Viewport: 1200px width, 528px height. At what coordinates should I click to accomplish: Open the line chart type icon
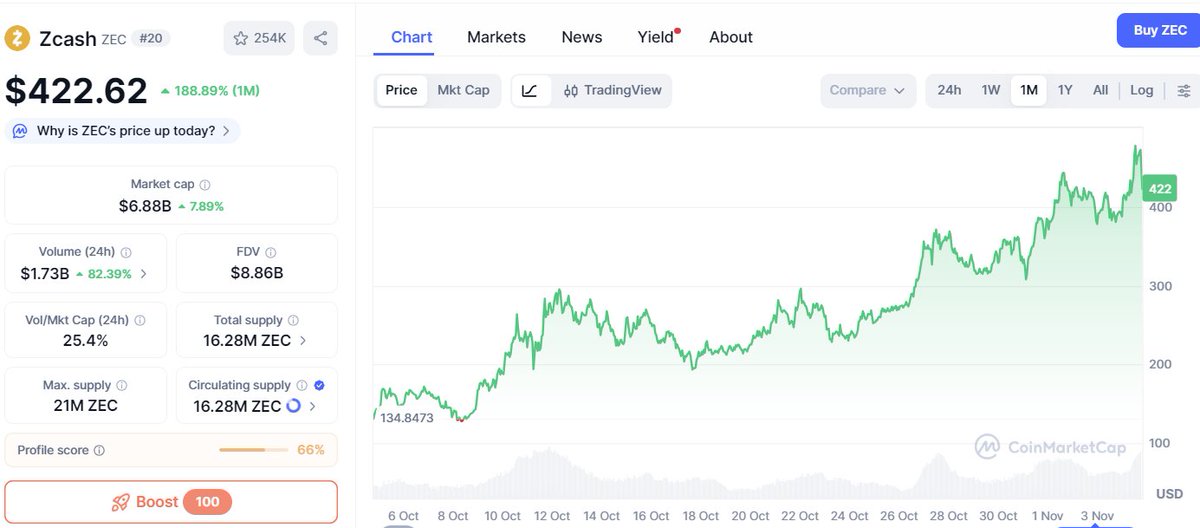(530, 90)
